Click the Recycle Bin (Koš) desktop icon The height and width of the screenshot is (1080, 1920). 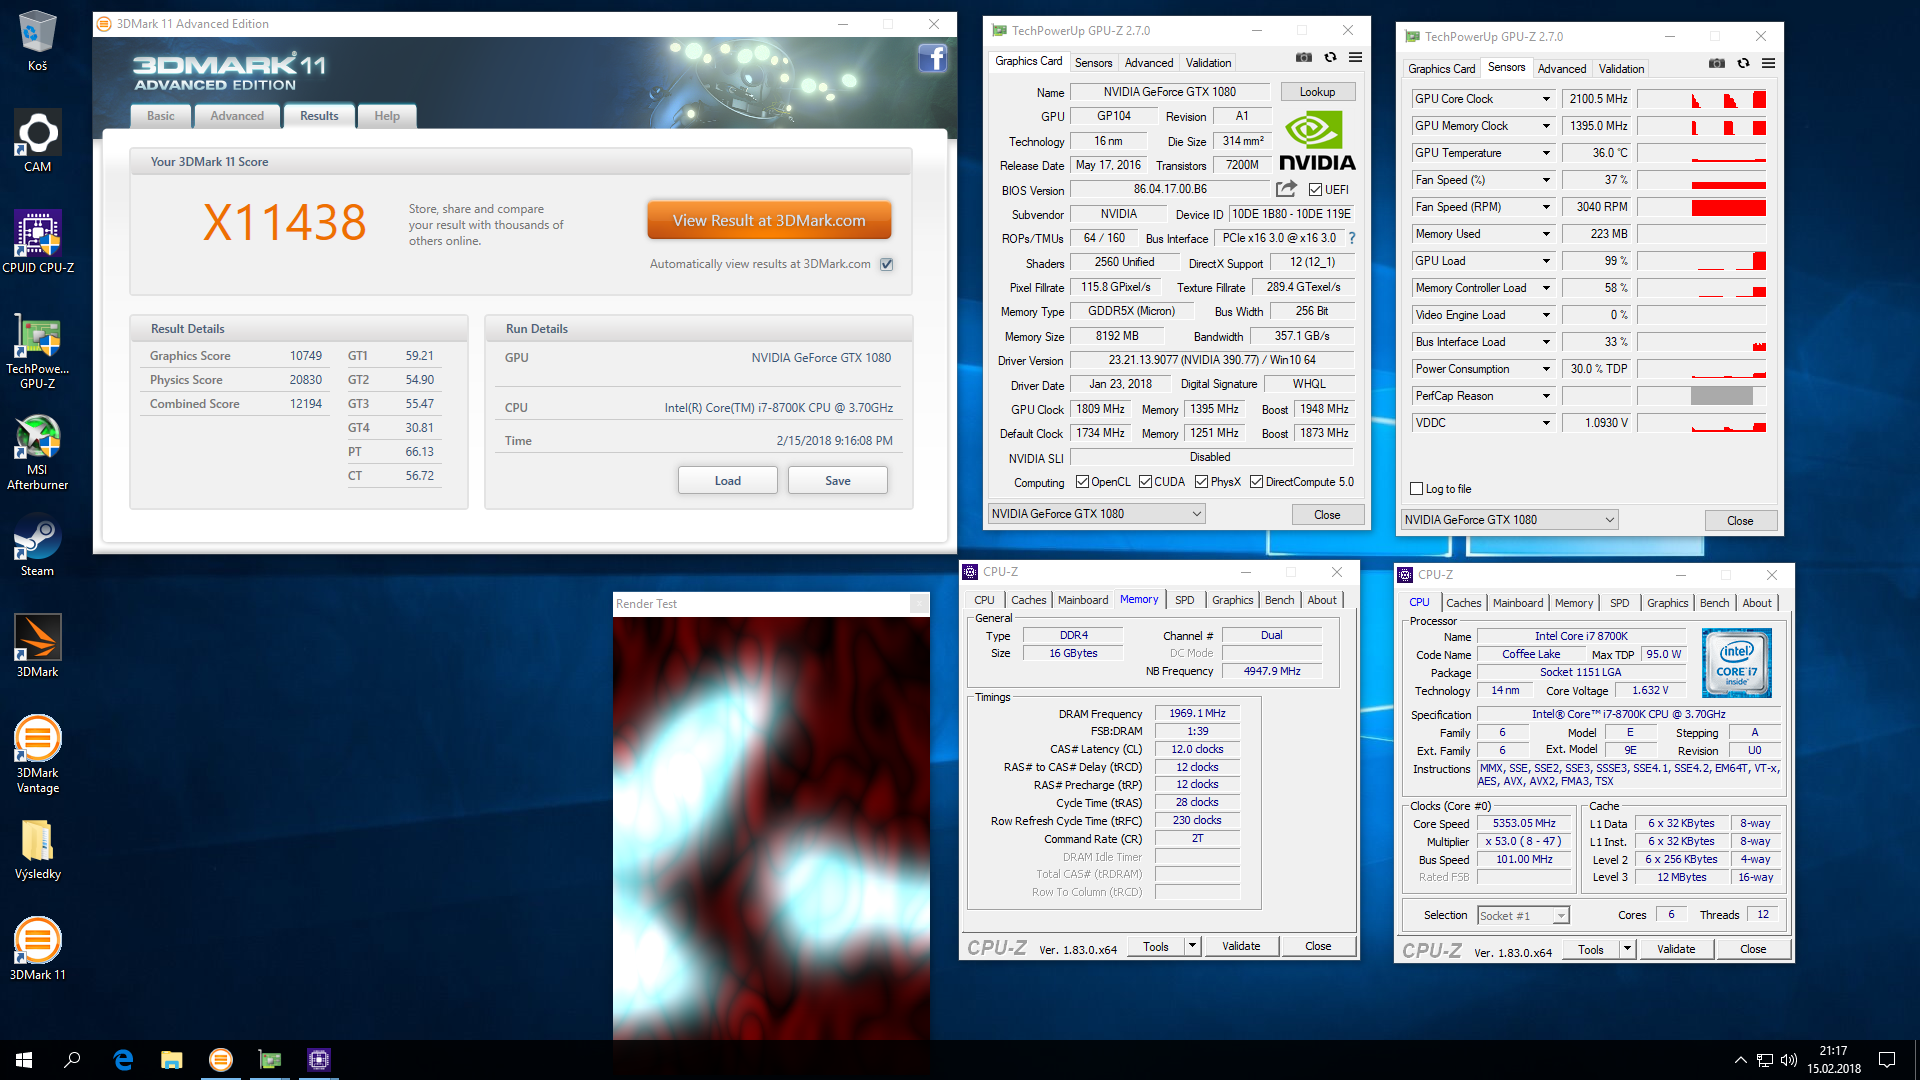[x=37, y=41]
